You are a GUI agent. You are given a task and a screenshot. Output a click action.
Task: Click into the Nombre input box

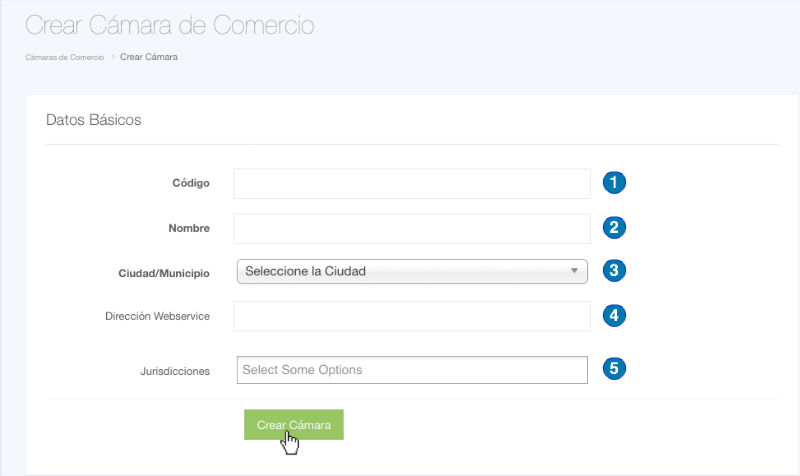click(x=412, y=229)
